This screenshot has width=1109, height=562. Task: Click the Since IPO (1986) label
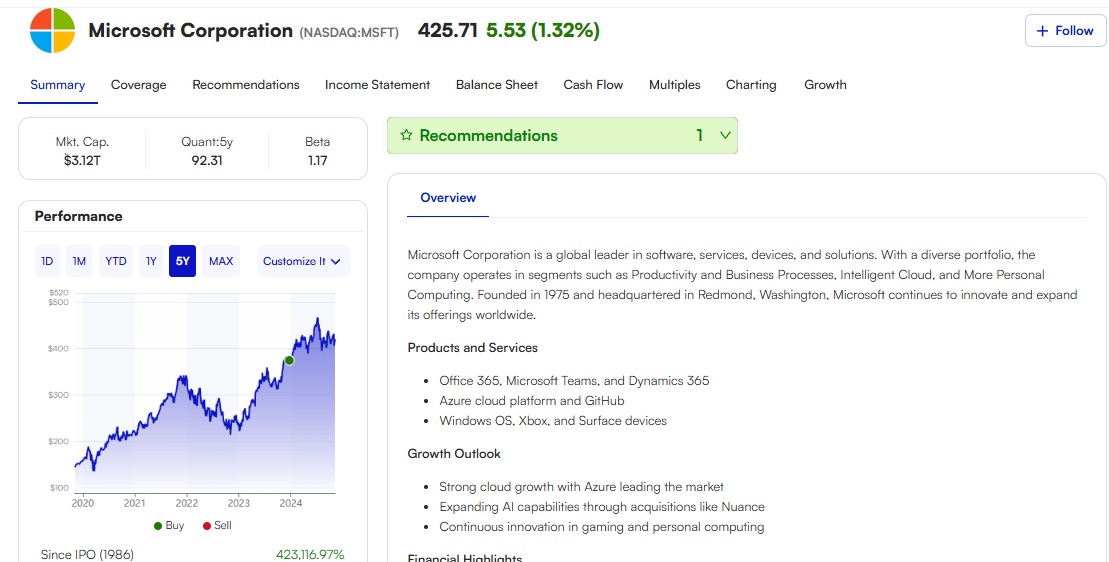click(87, 554)
